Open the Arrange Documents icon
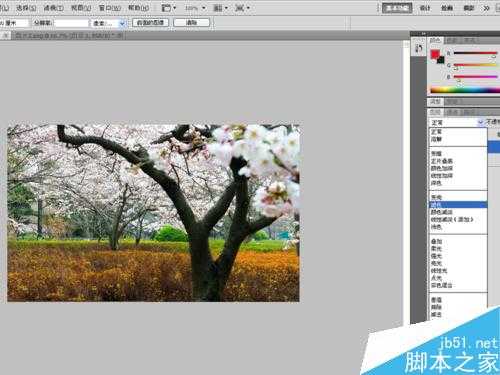Screen dimensions: 500x375 [220, 8]
